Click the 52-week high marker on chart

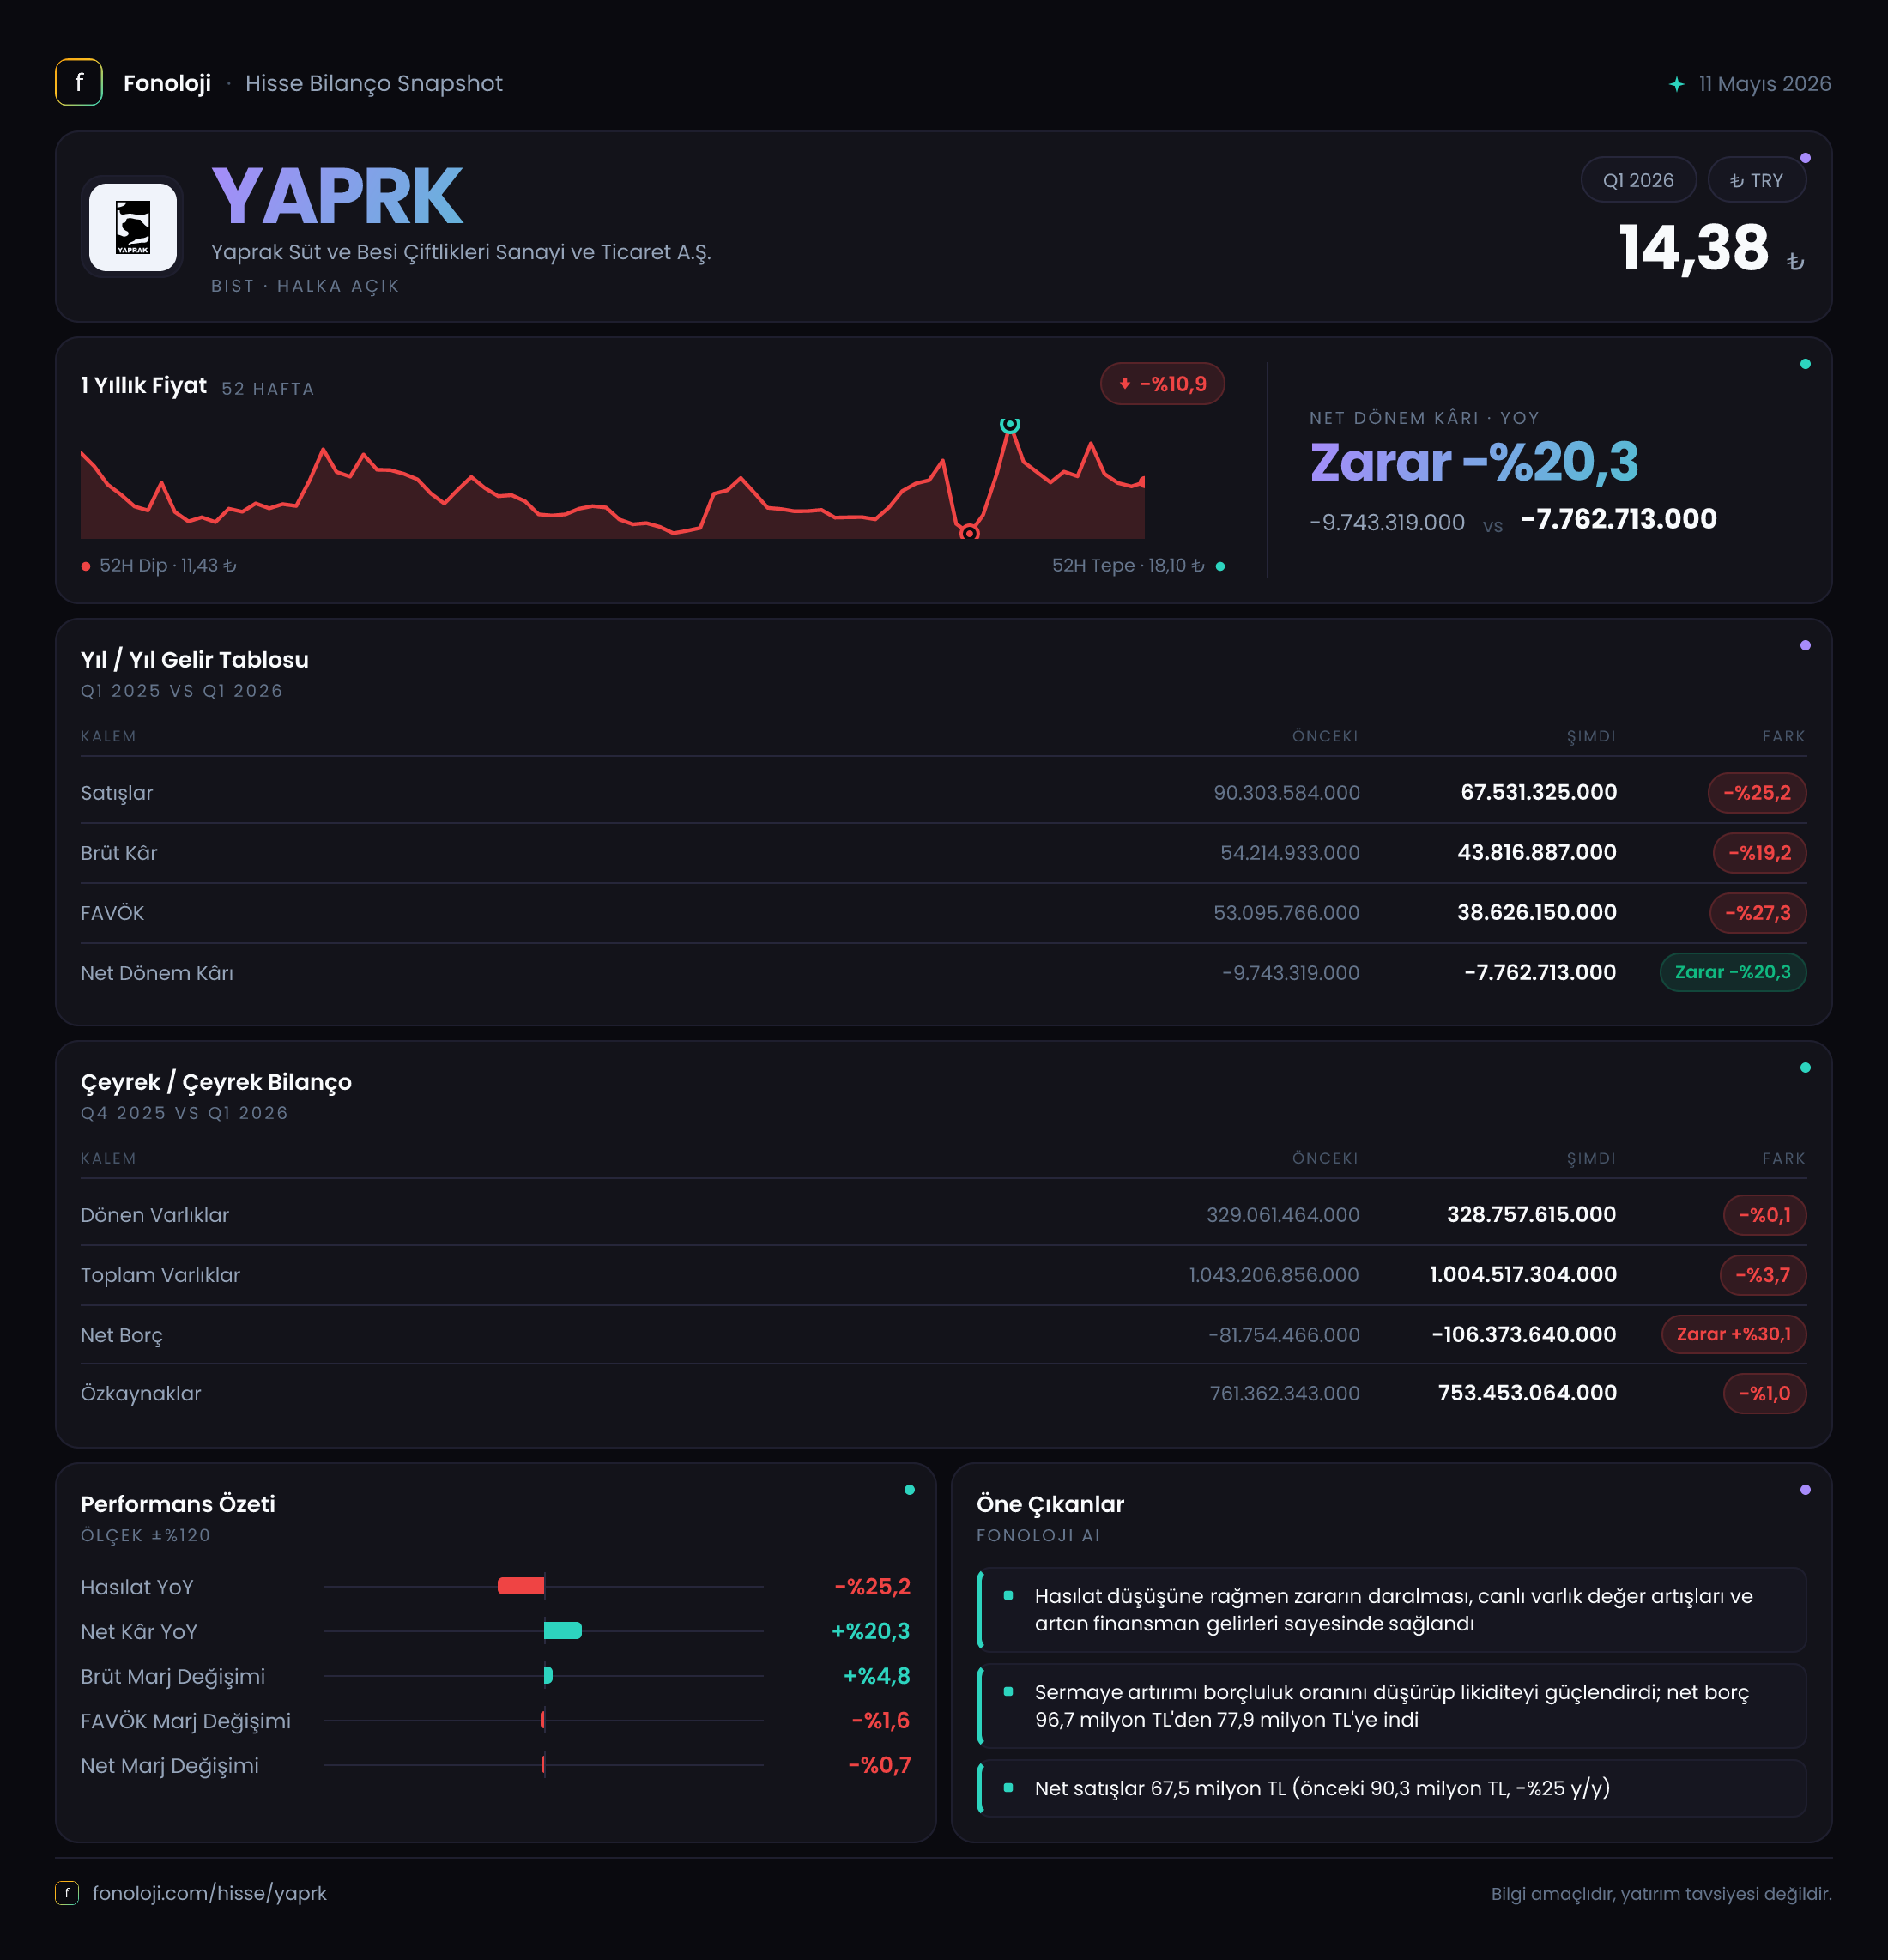(x=1010, y=425)
